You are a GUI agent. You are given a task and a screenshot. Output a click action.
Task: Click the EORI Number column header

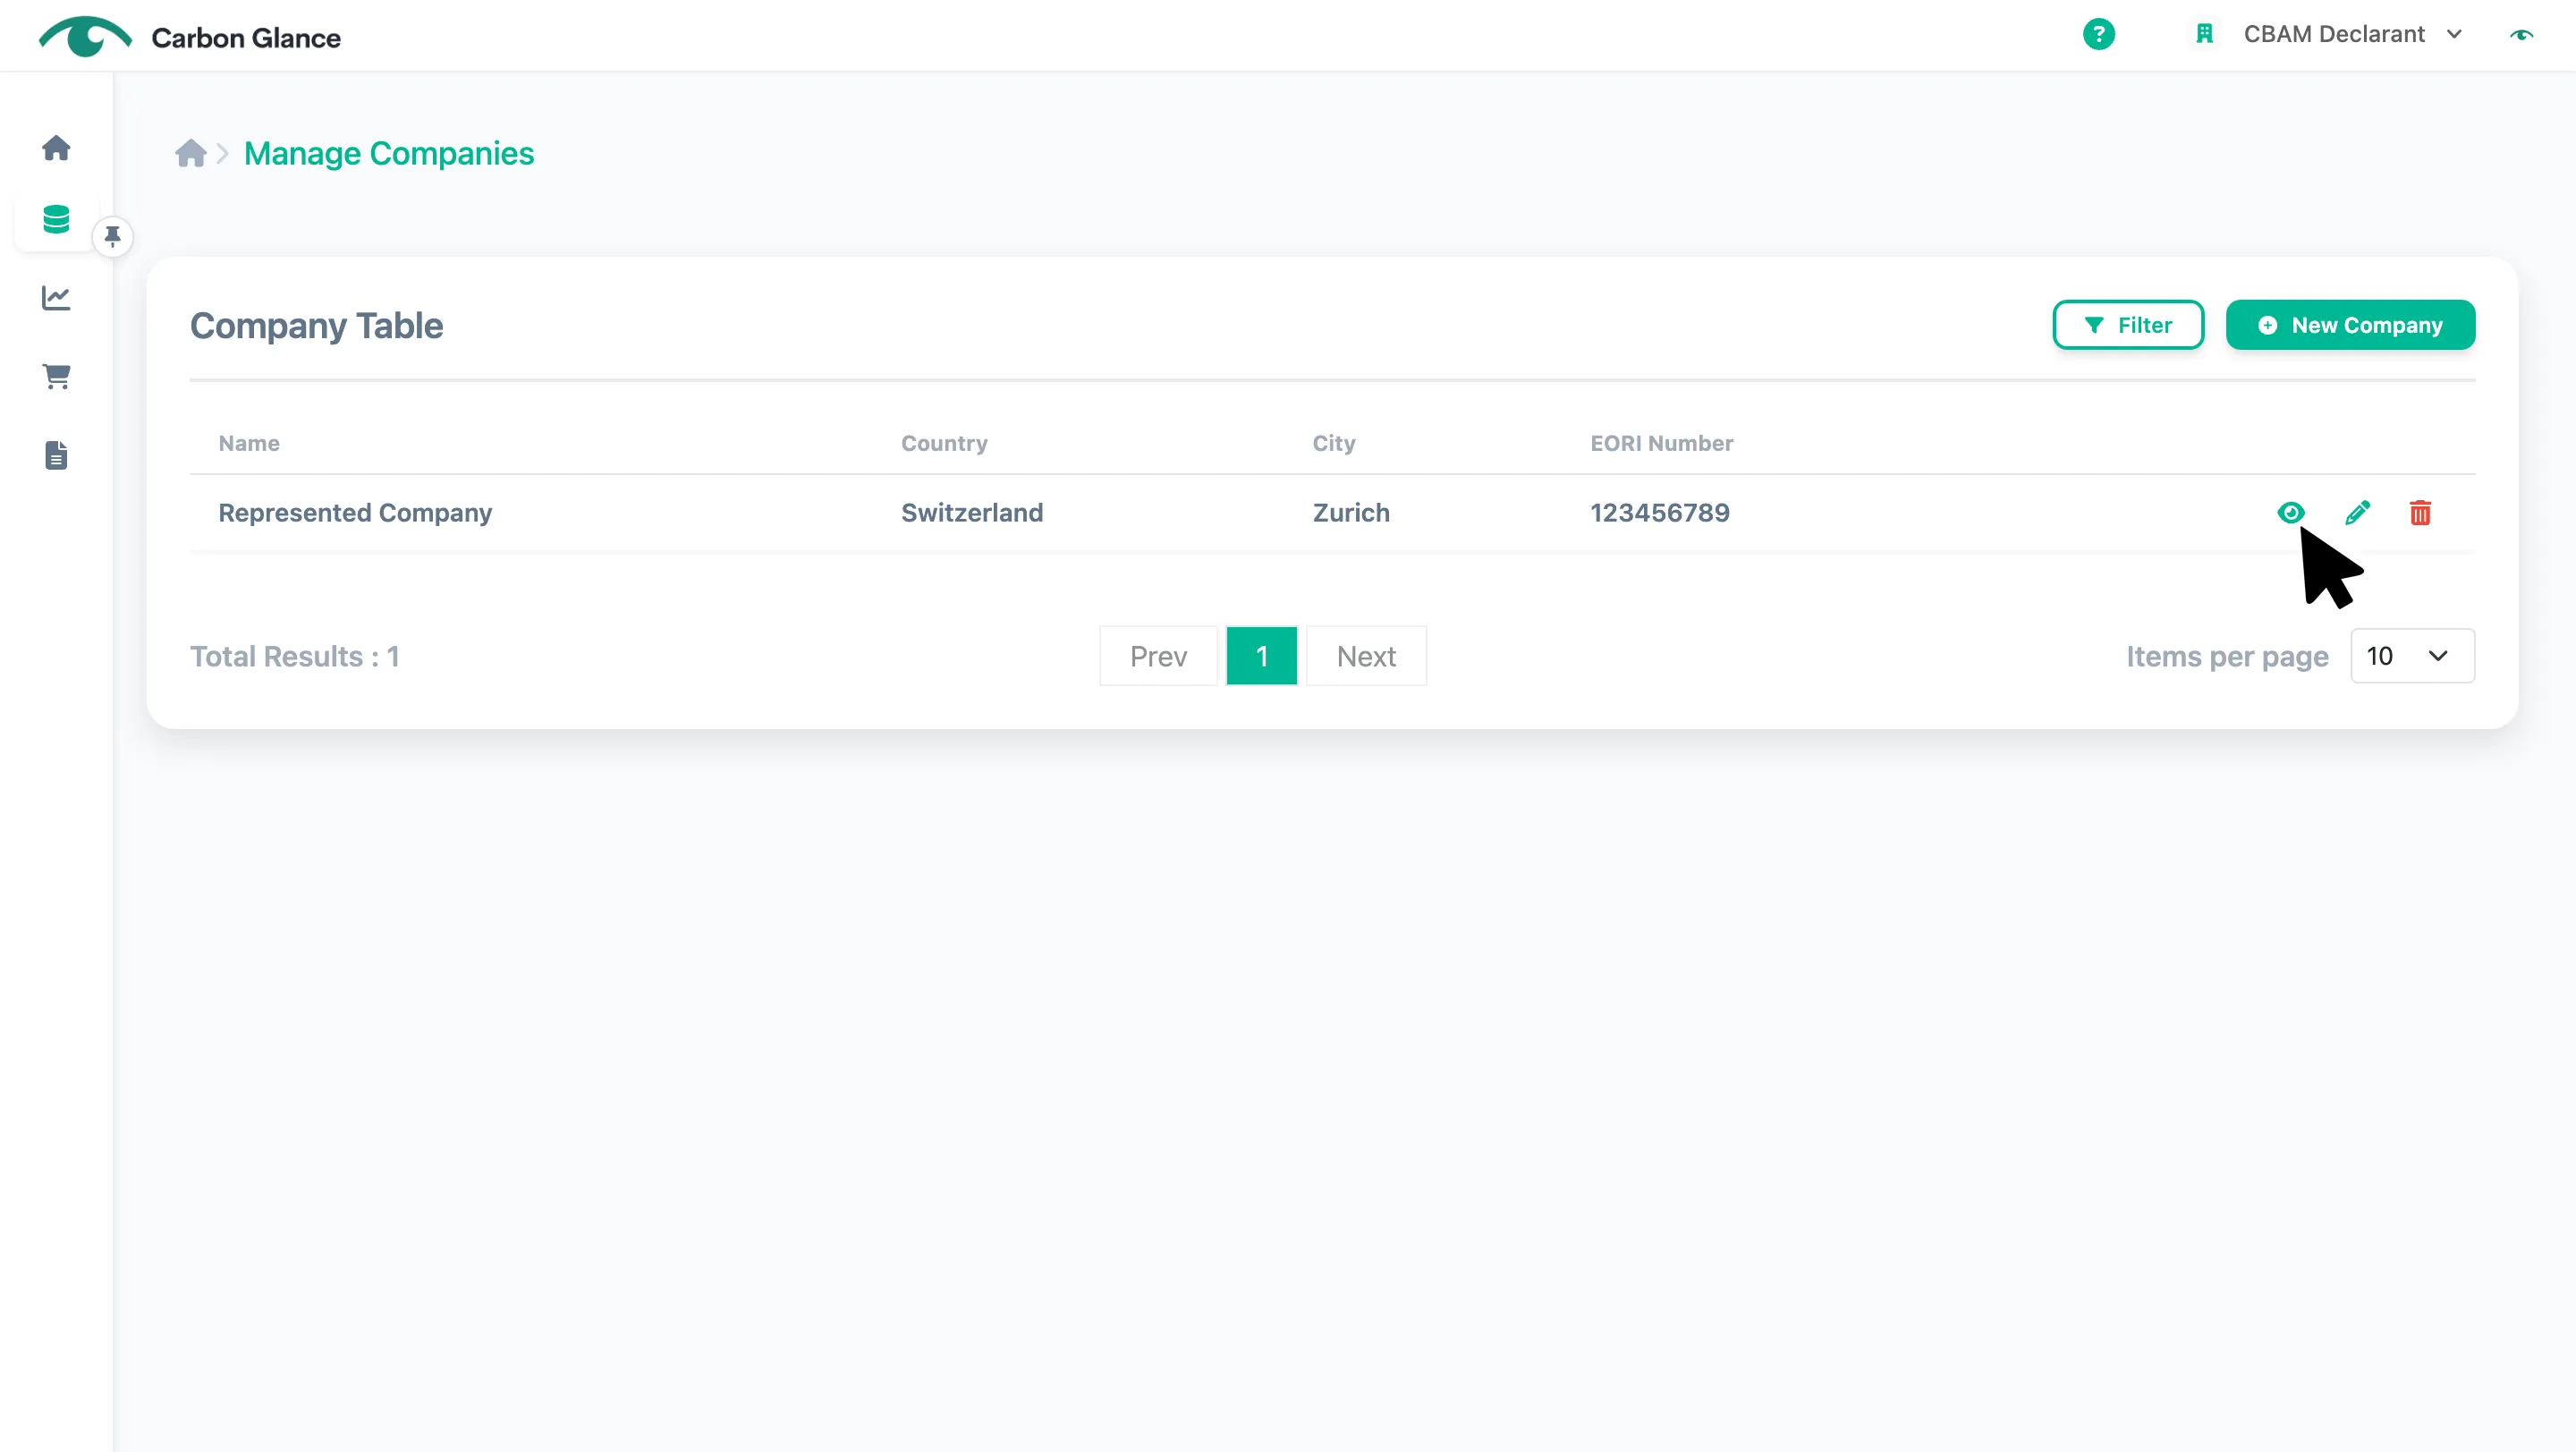coord(1661,443)
